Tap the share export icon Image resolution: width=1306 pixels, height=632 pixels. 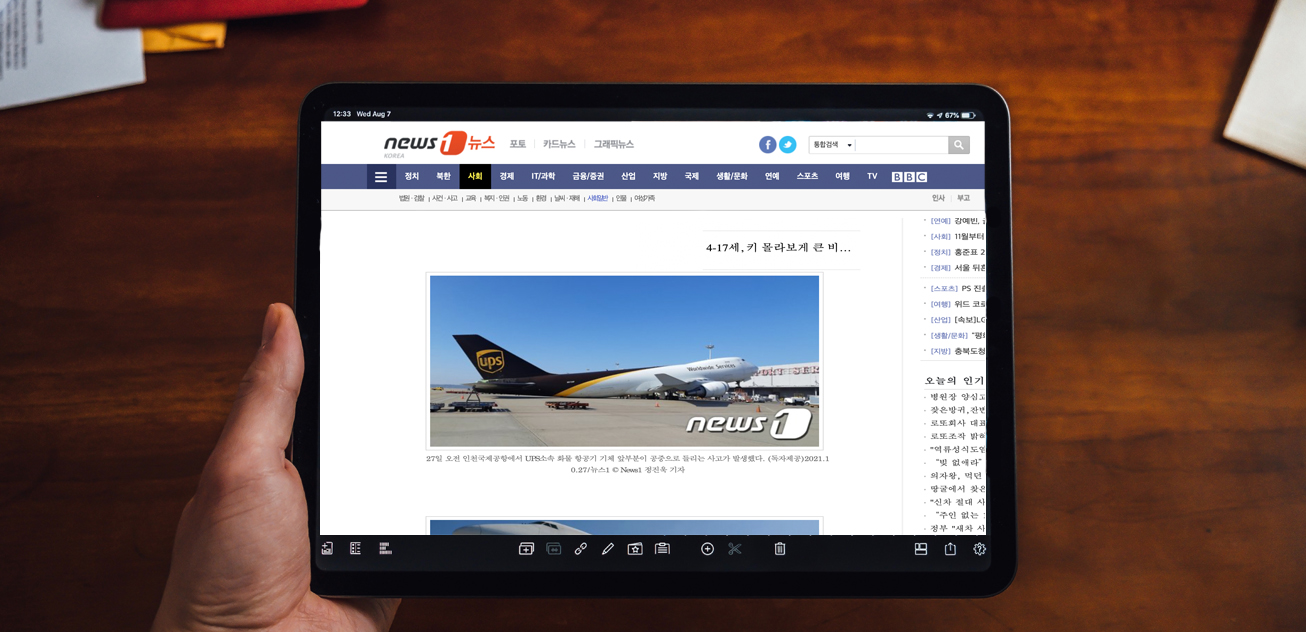click(950, 549)
